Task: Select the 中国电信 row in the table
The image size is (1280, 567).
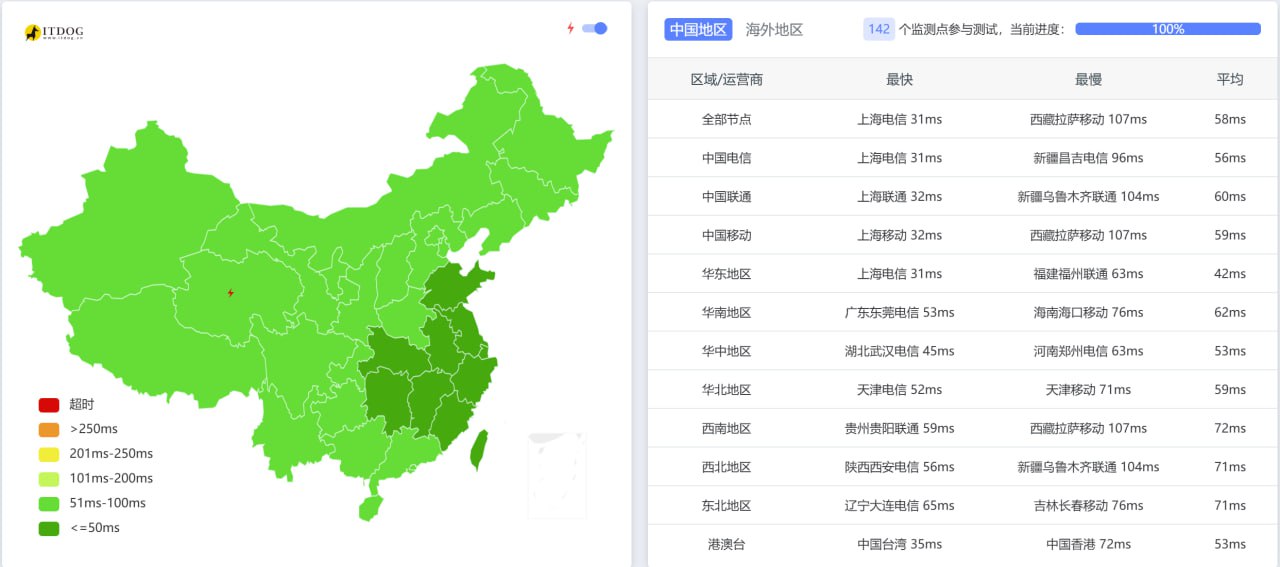Action: pyautogui.click(x=726, y=158)
